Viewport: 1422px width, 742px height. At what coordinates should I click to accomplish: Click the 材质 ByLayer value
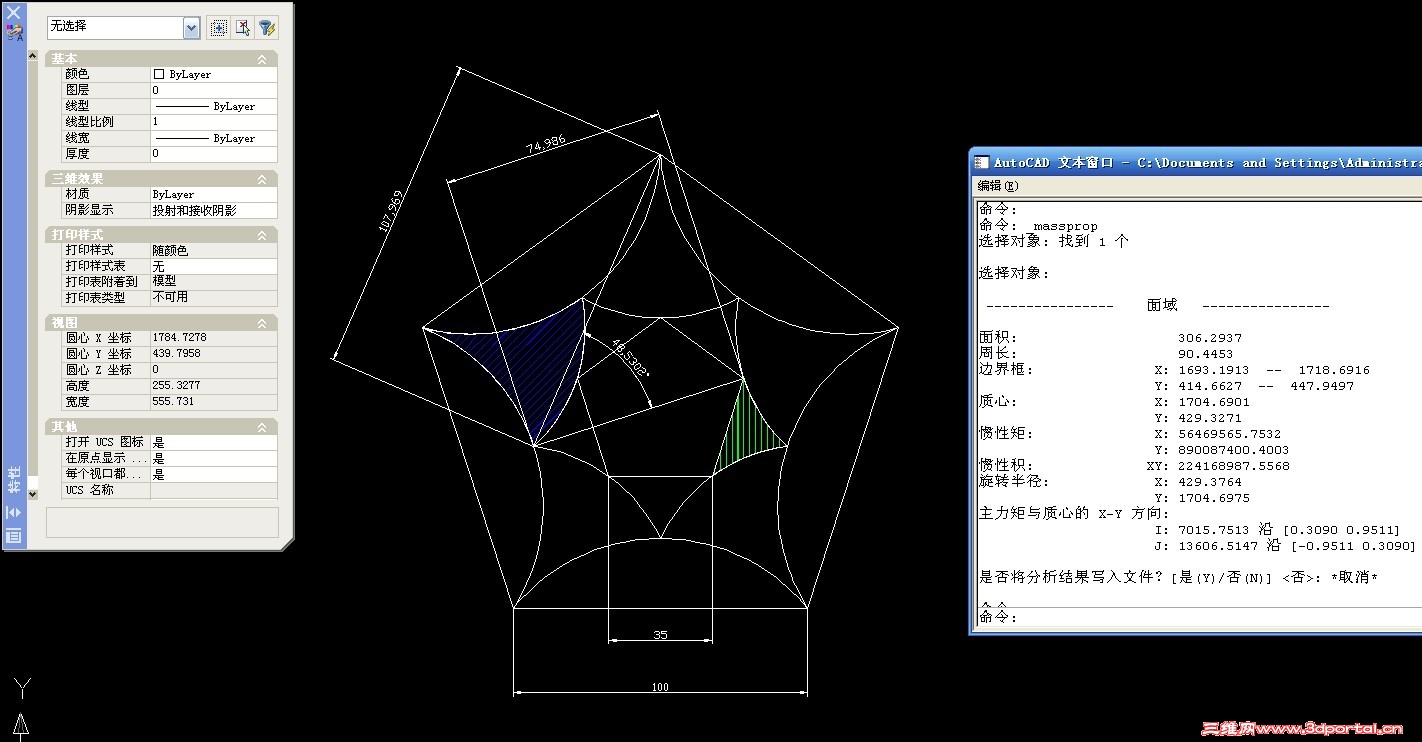[x=214, y=194]
